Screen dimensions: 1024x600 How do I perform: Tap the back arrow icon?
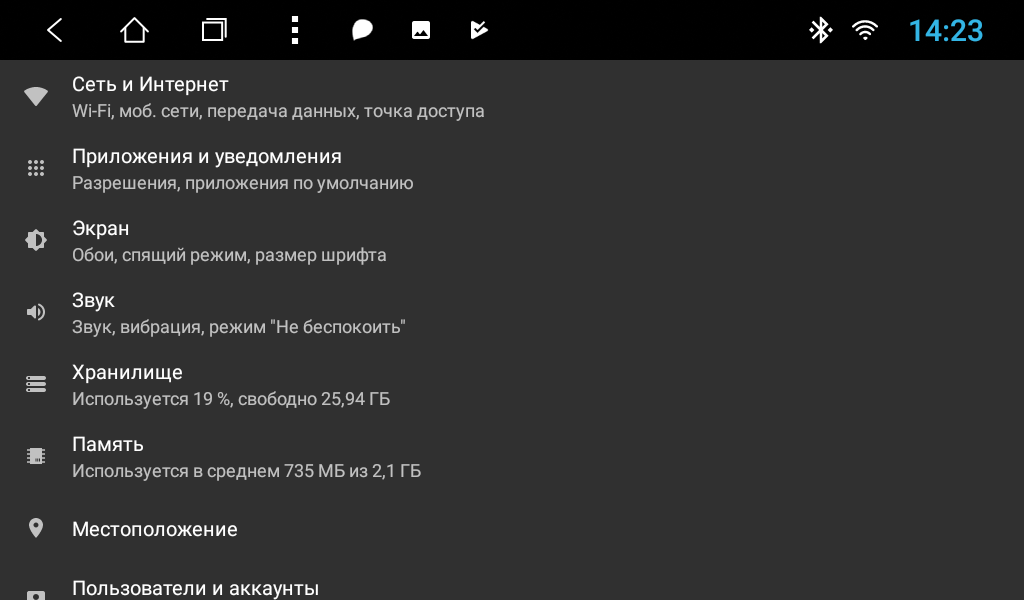pos(55,30)
